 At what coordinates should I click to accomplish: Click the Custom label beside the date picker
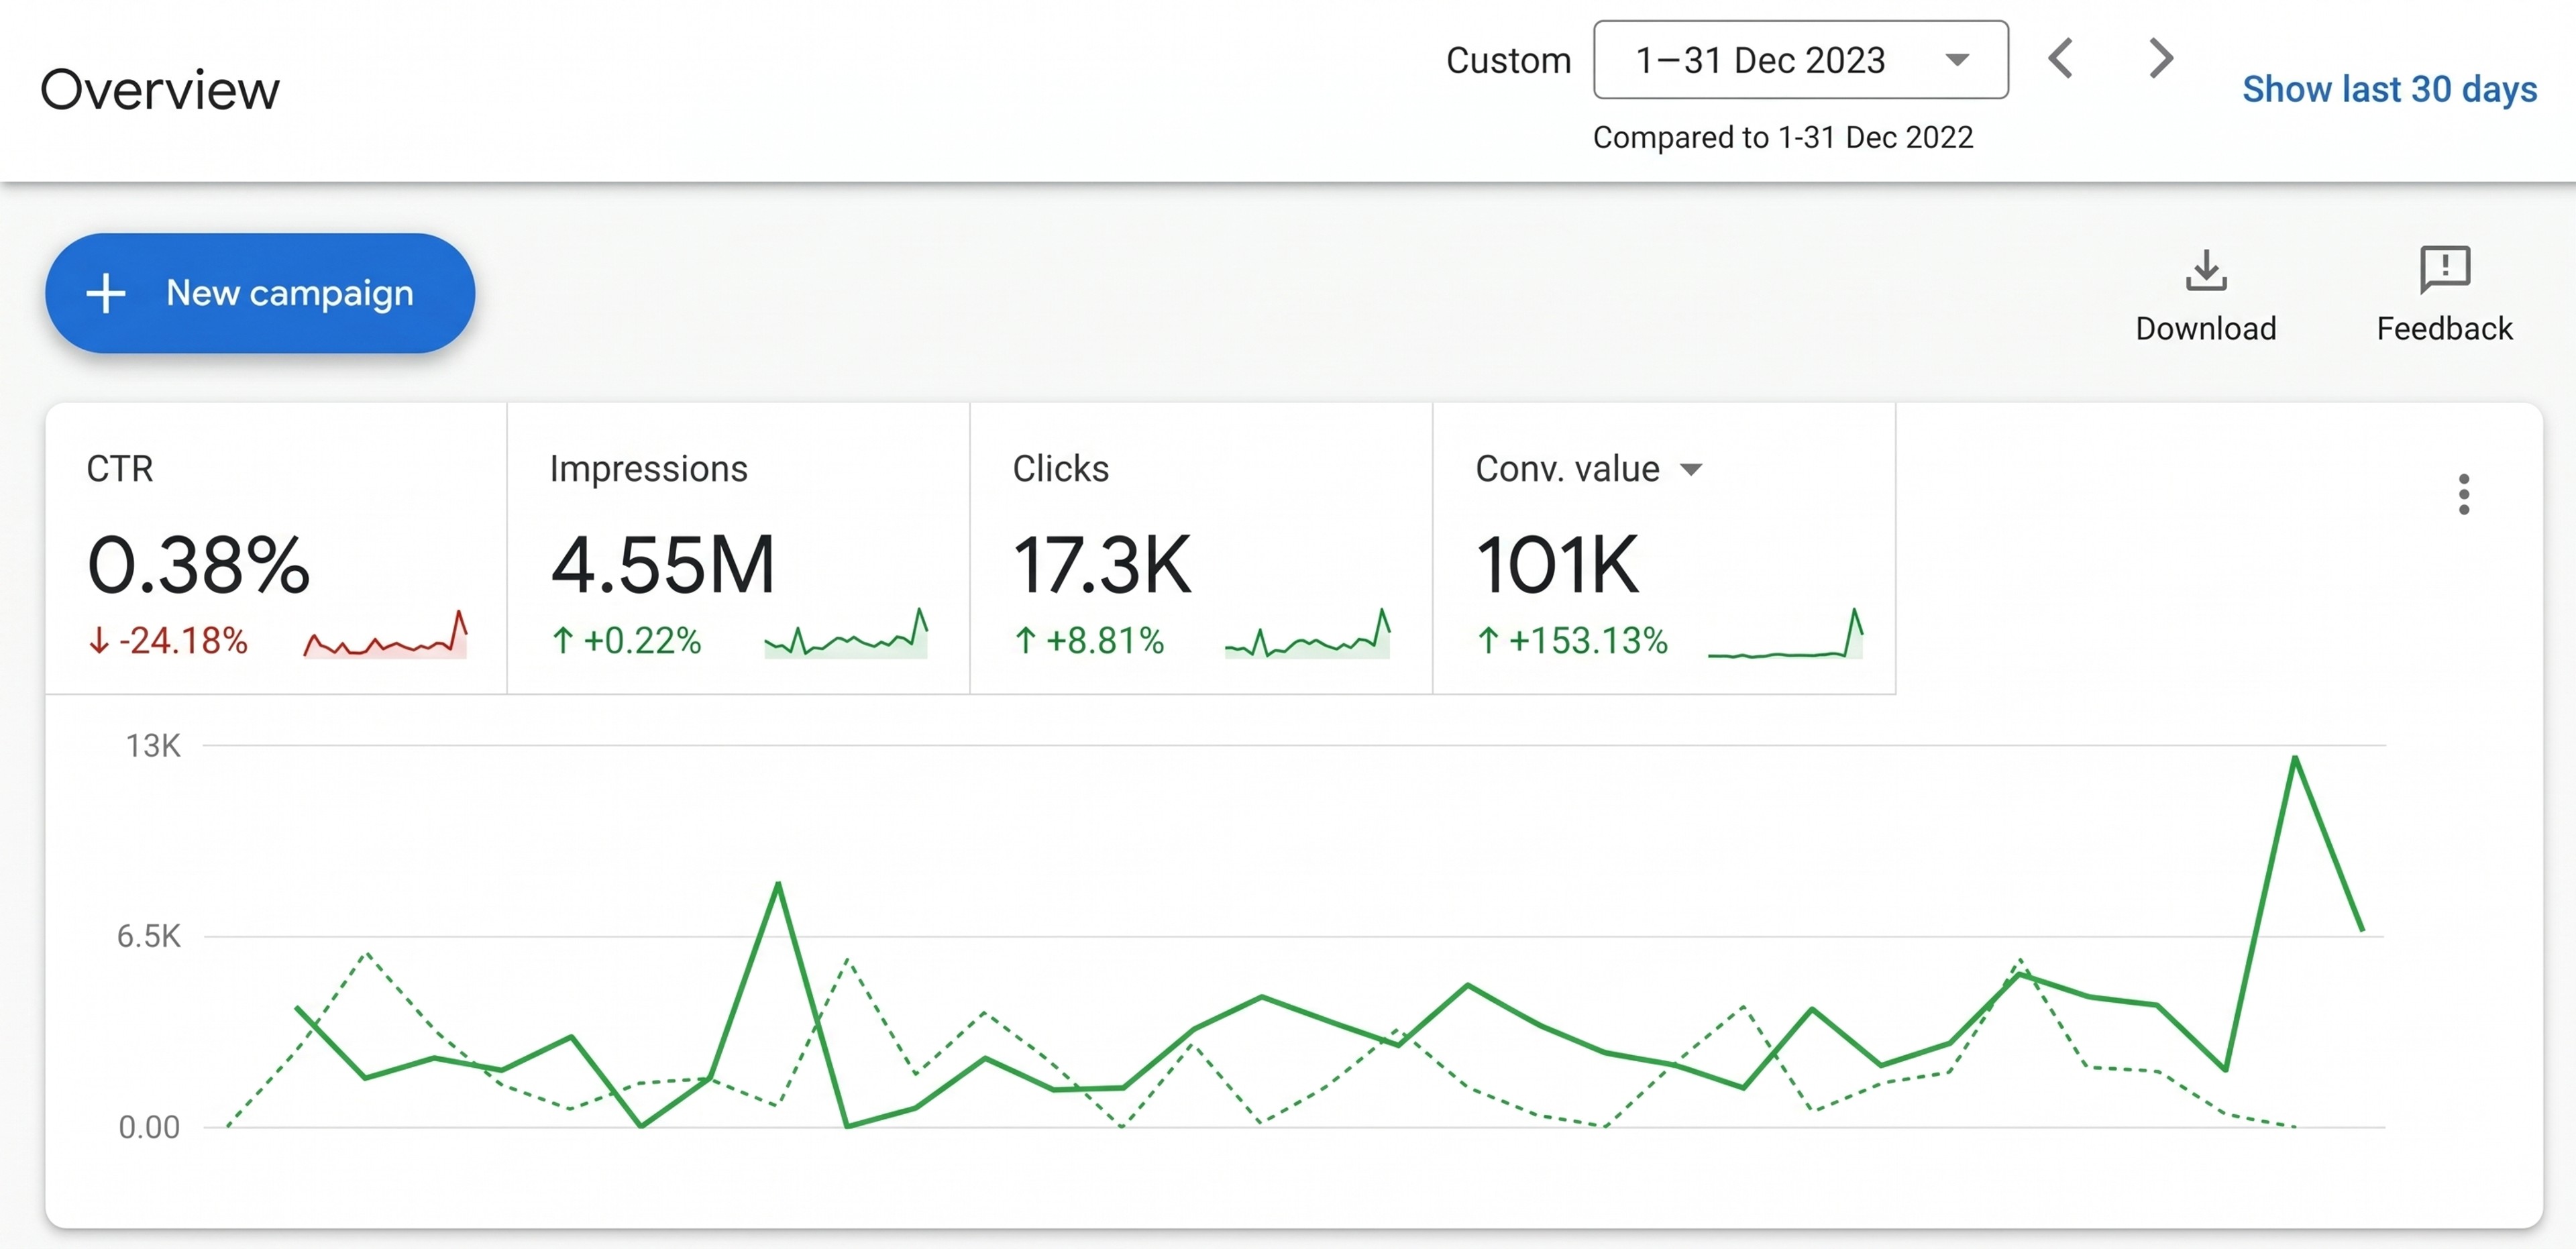[x=1508, y=60]
